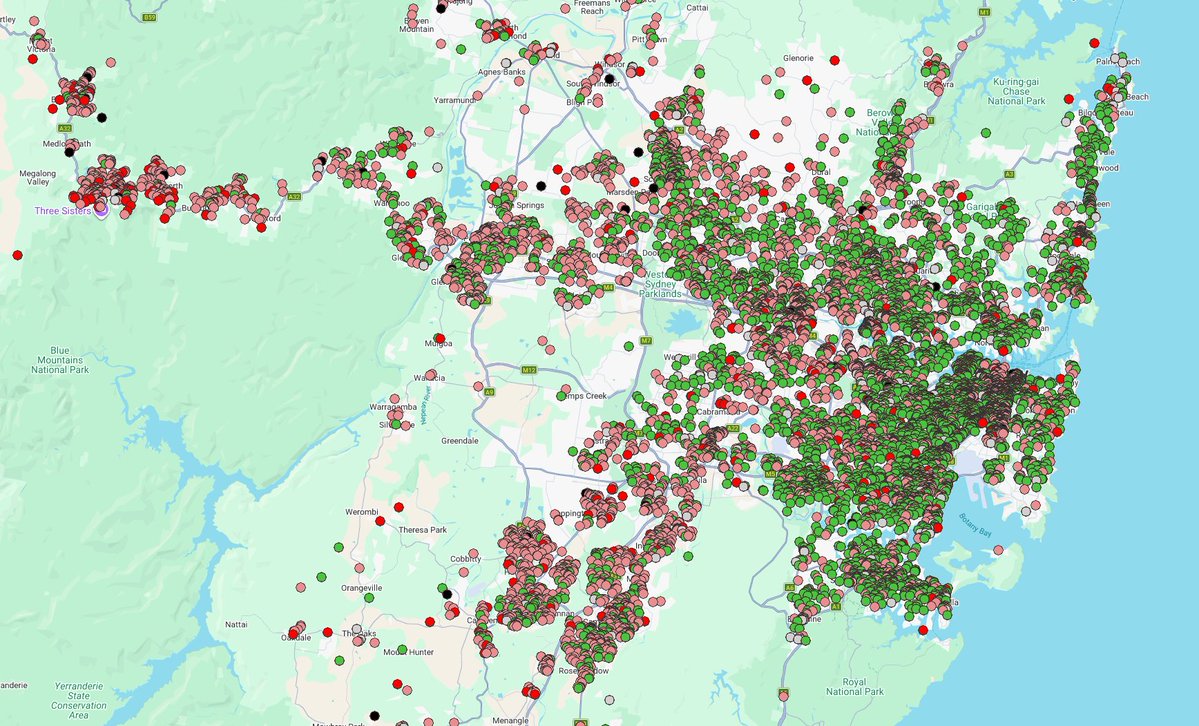Click the gray marker near Menangle
Screen dimensions: 1199x726
tap(609, 699)
